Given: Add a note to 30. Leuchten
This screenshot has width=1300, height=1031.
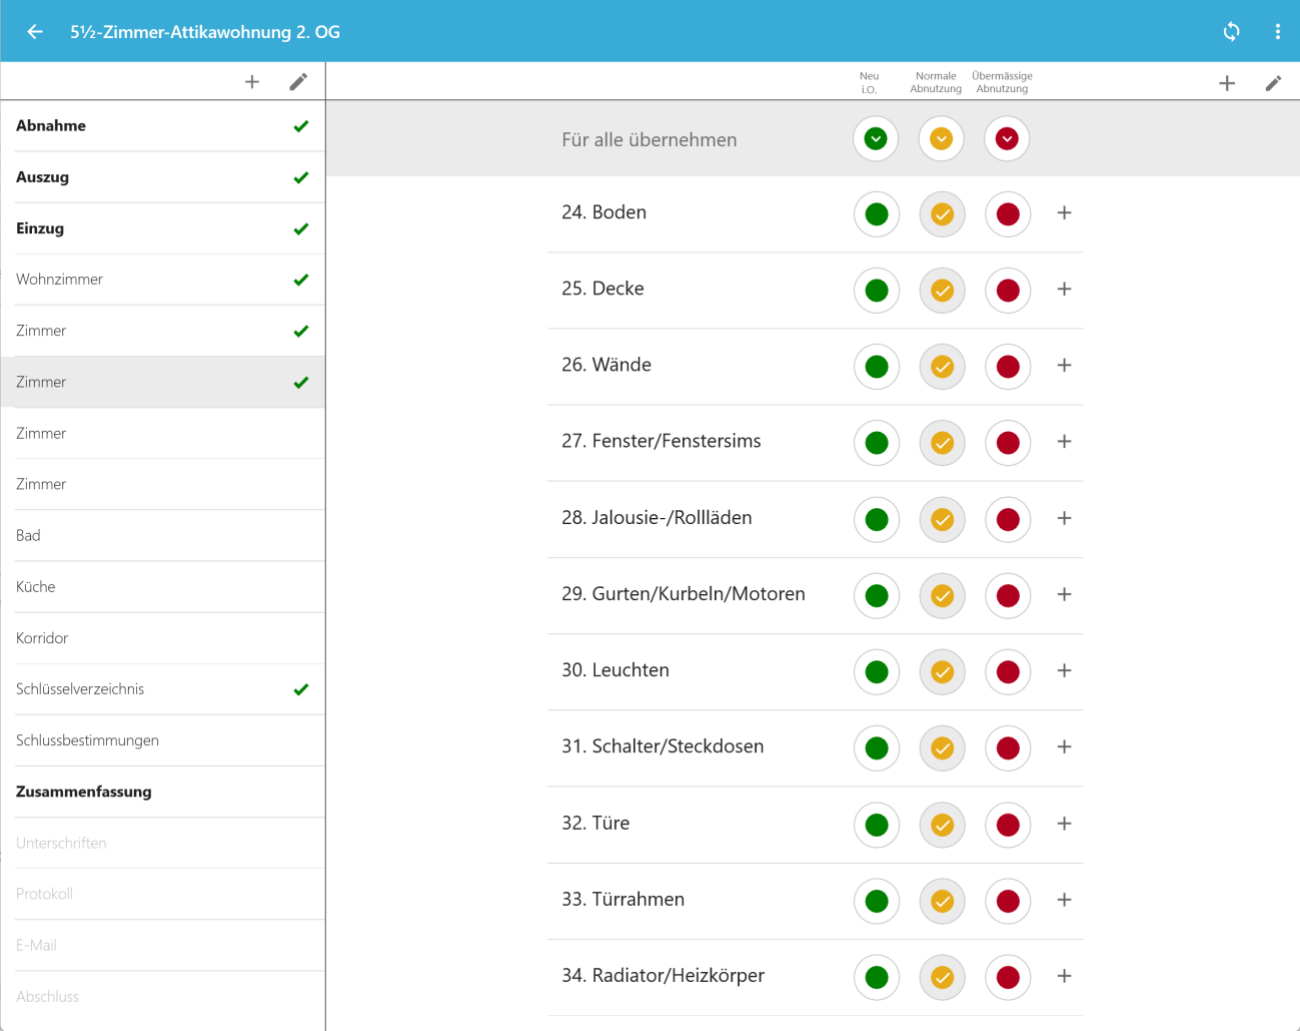Looking at the screenshot, I should pos(1064,670).
